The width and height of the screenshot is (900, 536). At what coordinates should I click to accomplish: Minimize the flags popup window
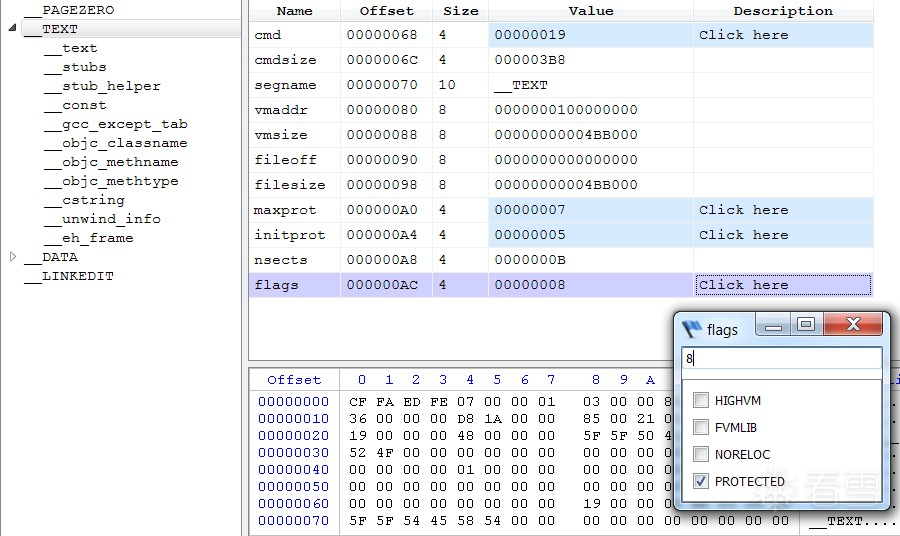tap(773, 325)
